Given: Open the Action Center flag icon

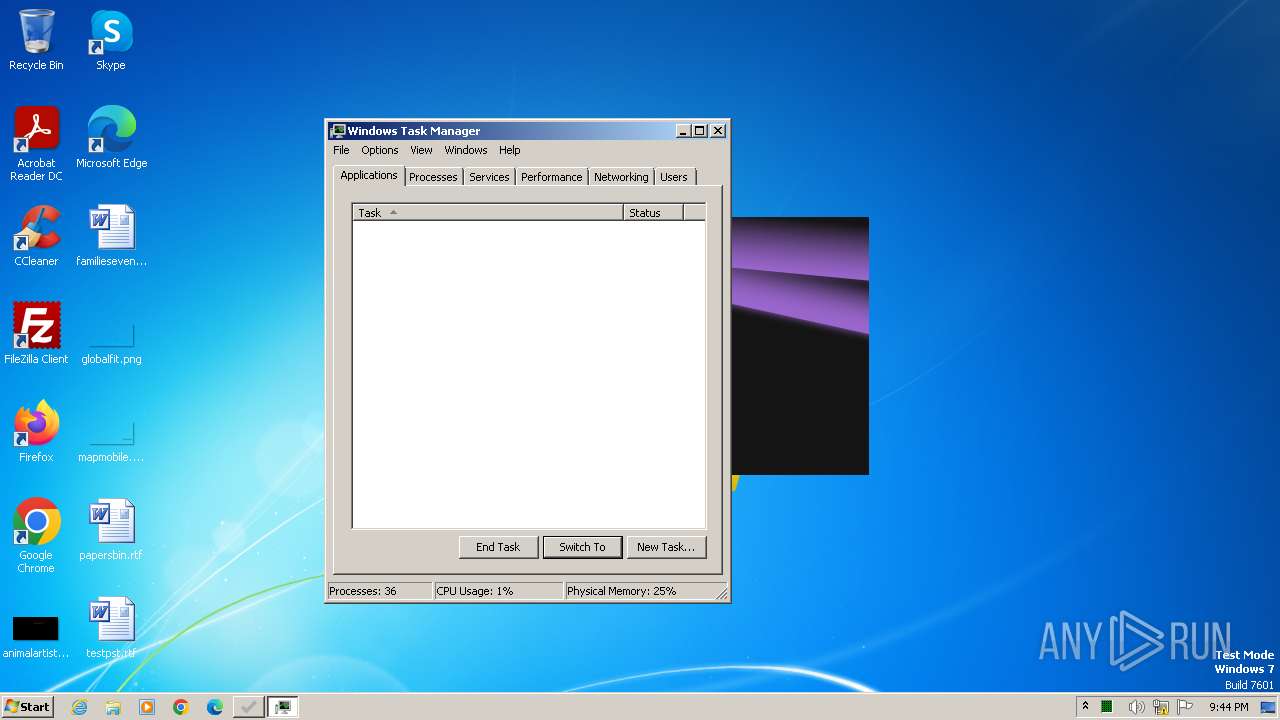Looking at the screenshot, I should pos(1185,707).
